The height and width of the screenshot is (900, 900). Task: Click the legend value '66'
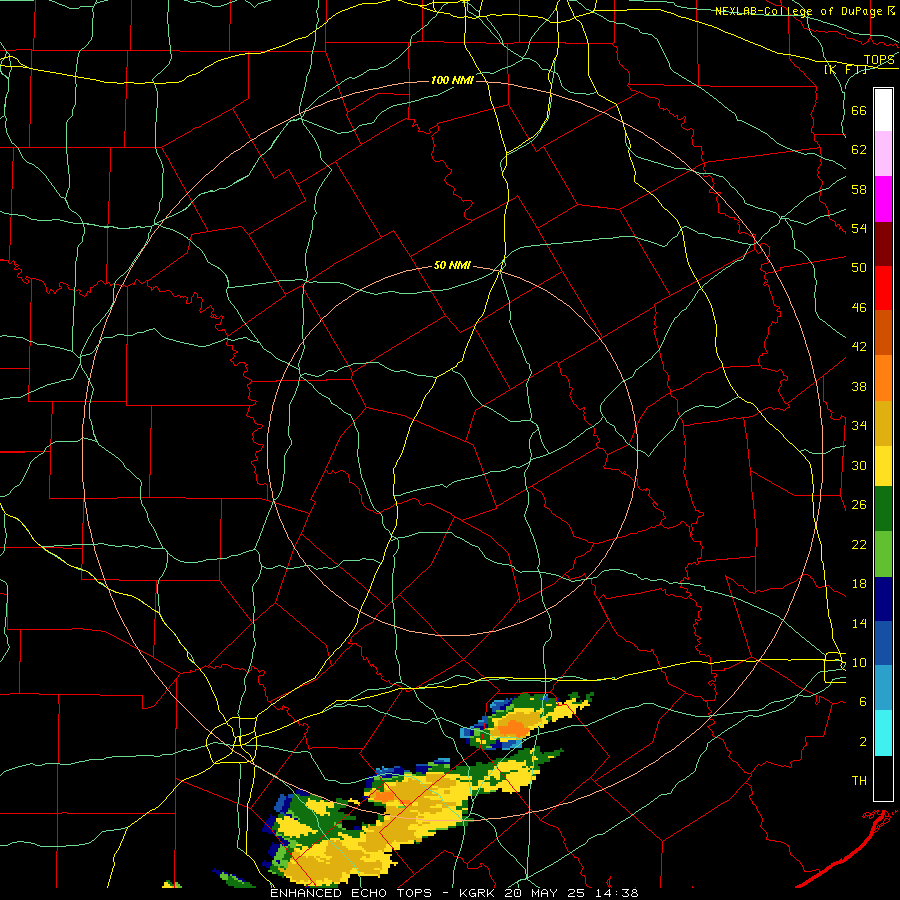859,110
